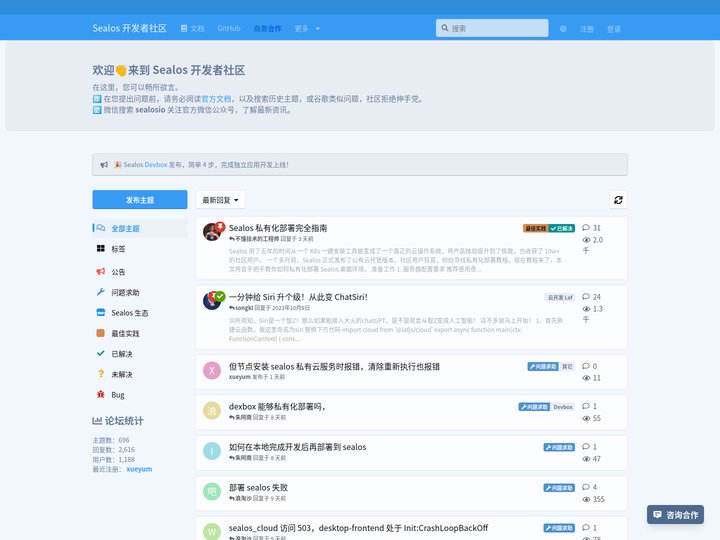The image size is (720, 540).
Task: Open the GitHub link in header
Action: click(229, 28)
